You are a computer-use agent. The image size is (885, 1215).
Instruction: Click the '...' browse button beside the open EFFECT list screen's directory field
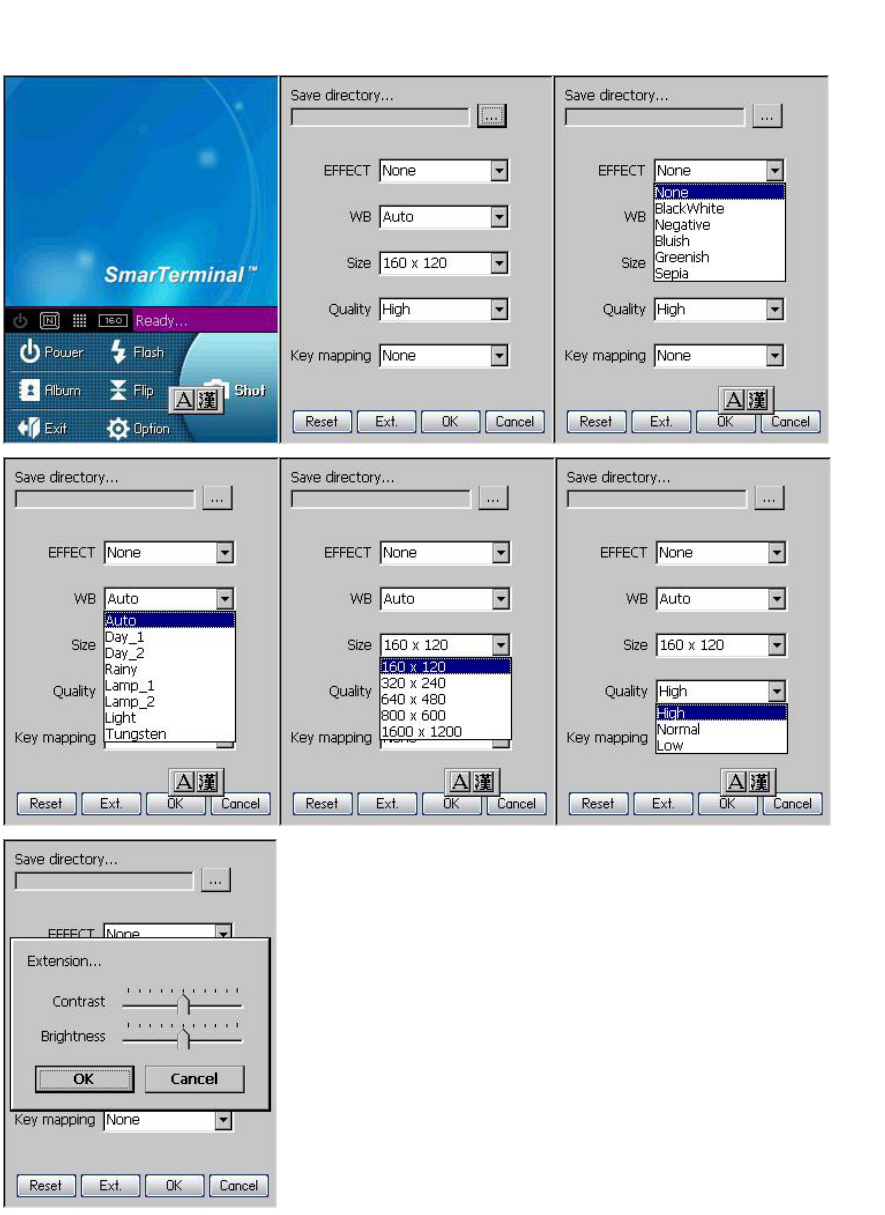pyautogui.click(x=767, y=117)
